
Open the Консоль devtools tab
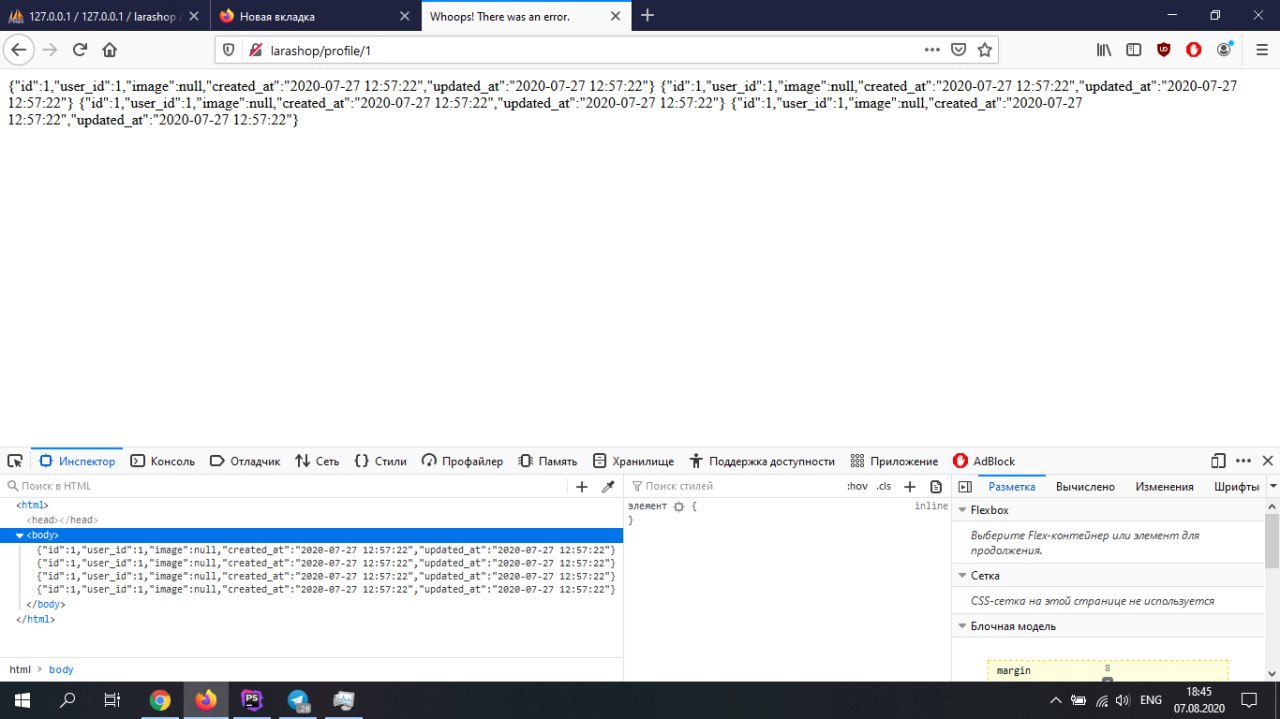click(x=163, y=461)
